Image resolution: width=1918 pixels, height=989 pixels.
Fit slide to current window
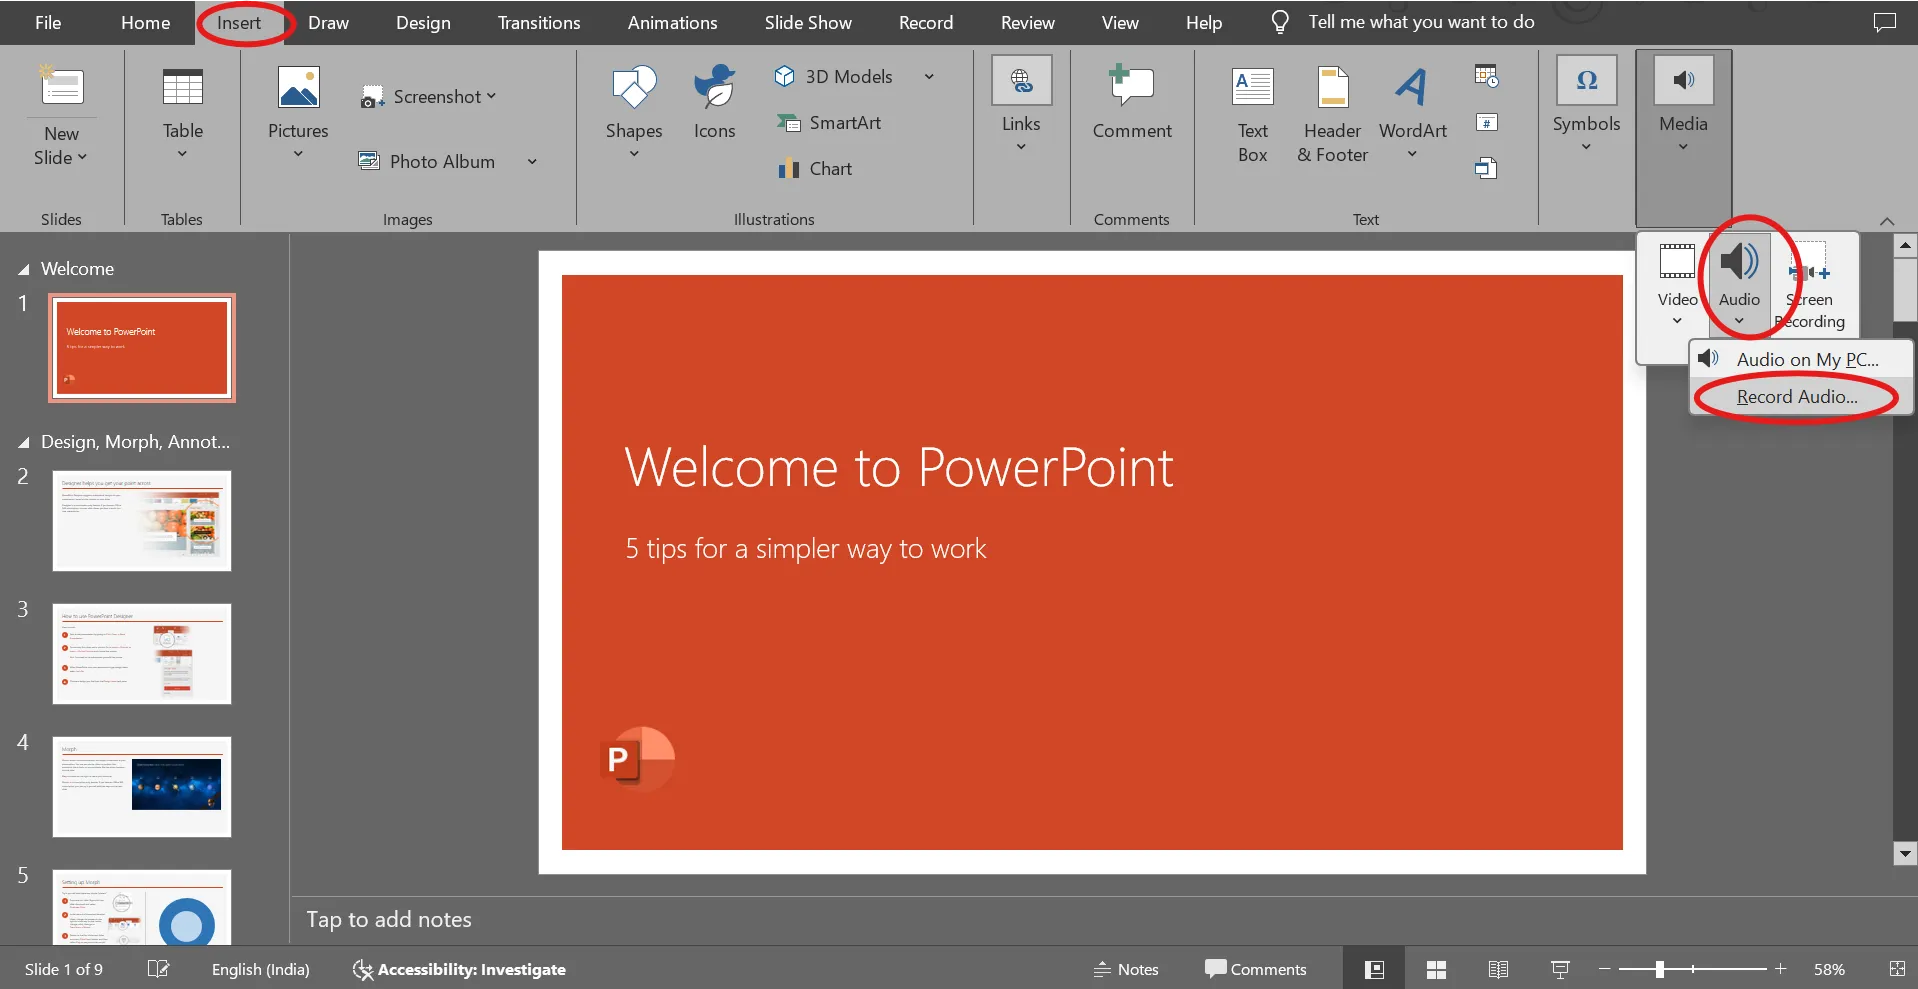pos(1897,969)
